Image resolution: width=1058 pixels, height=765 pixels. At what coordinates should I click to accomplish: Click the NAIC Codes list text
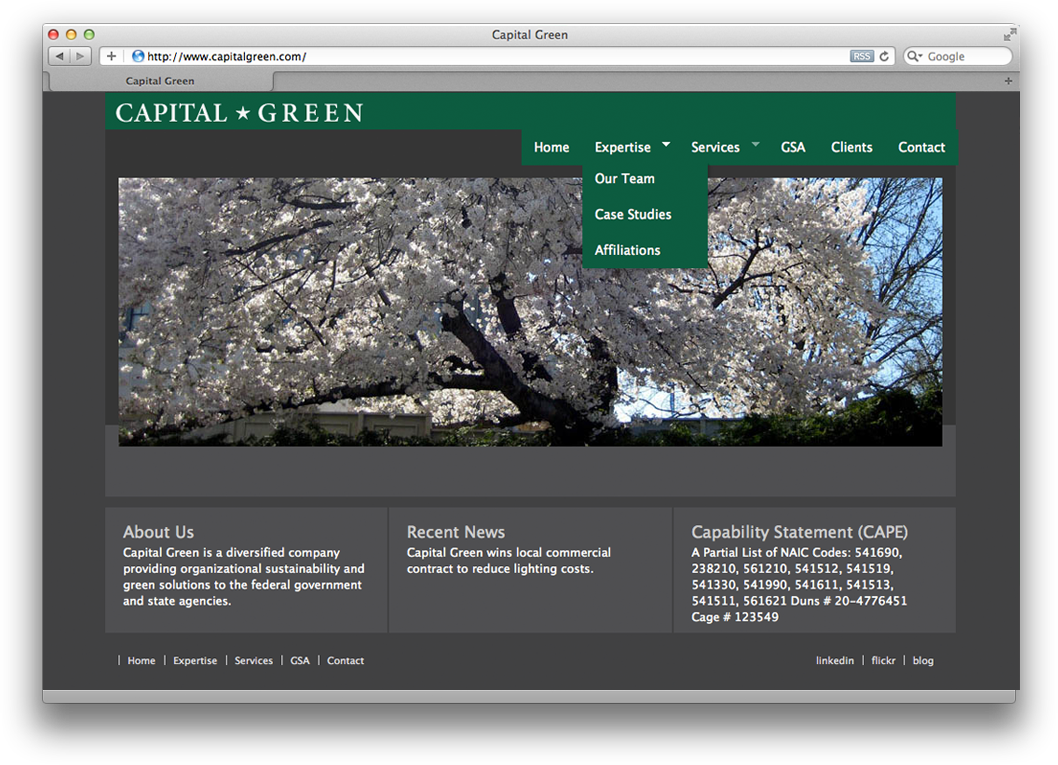click(x=799, y=577)
